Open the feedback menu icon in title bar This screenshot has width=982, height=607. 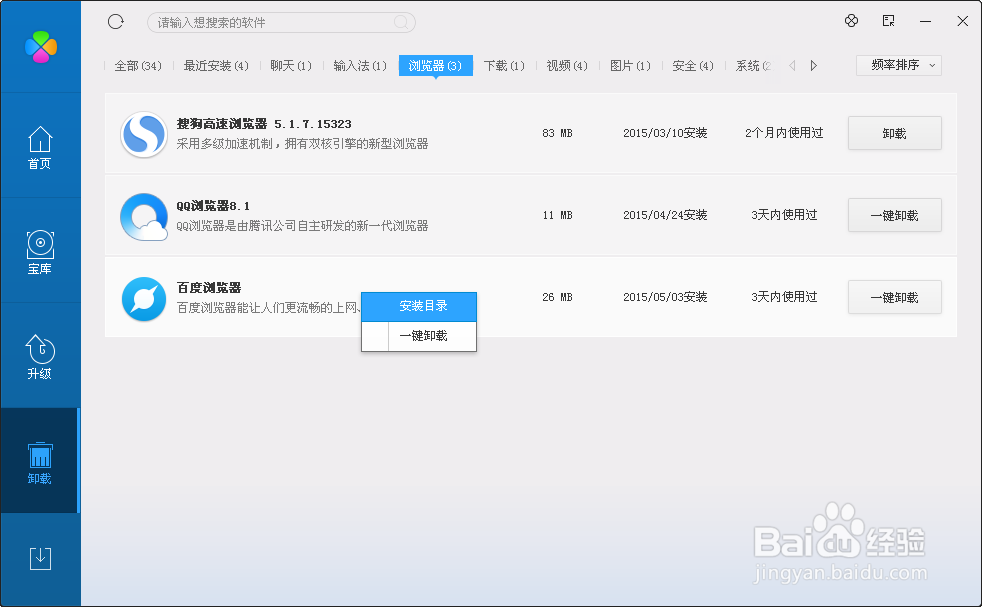pyautogui.click(x=888, y=21)
